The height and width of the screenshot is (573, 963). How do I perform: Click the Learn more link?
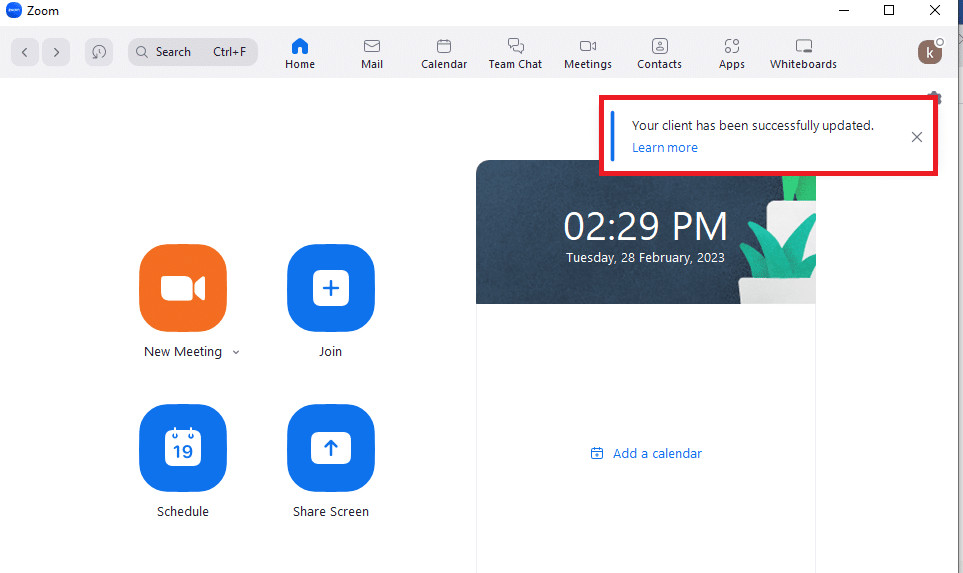click(x=665, y=148)
